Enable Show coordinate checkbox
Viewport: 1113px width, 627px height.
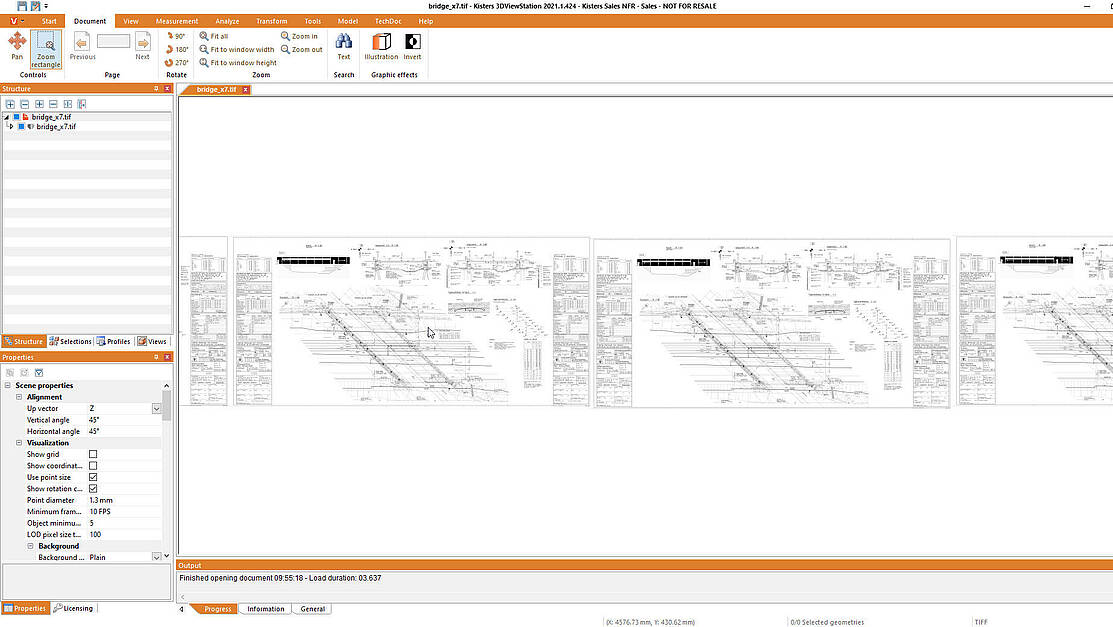93,466
